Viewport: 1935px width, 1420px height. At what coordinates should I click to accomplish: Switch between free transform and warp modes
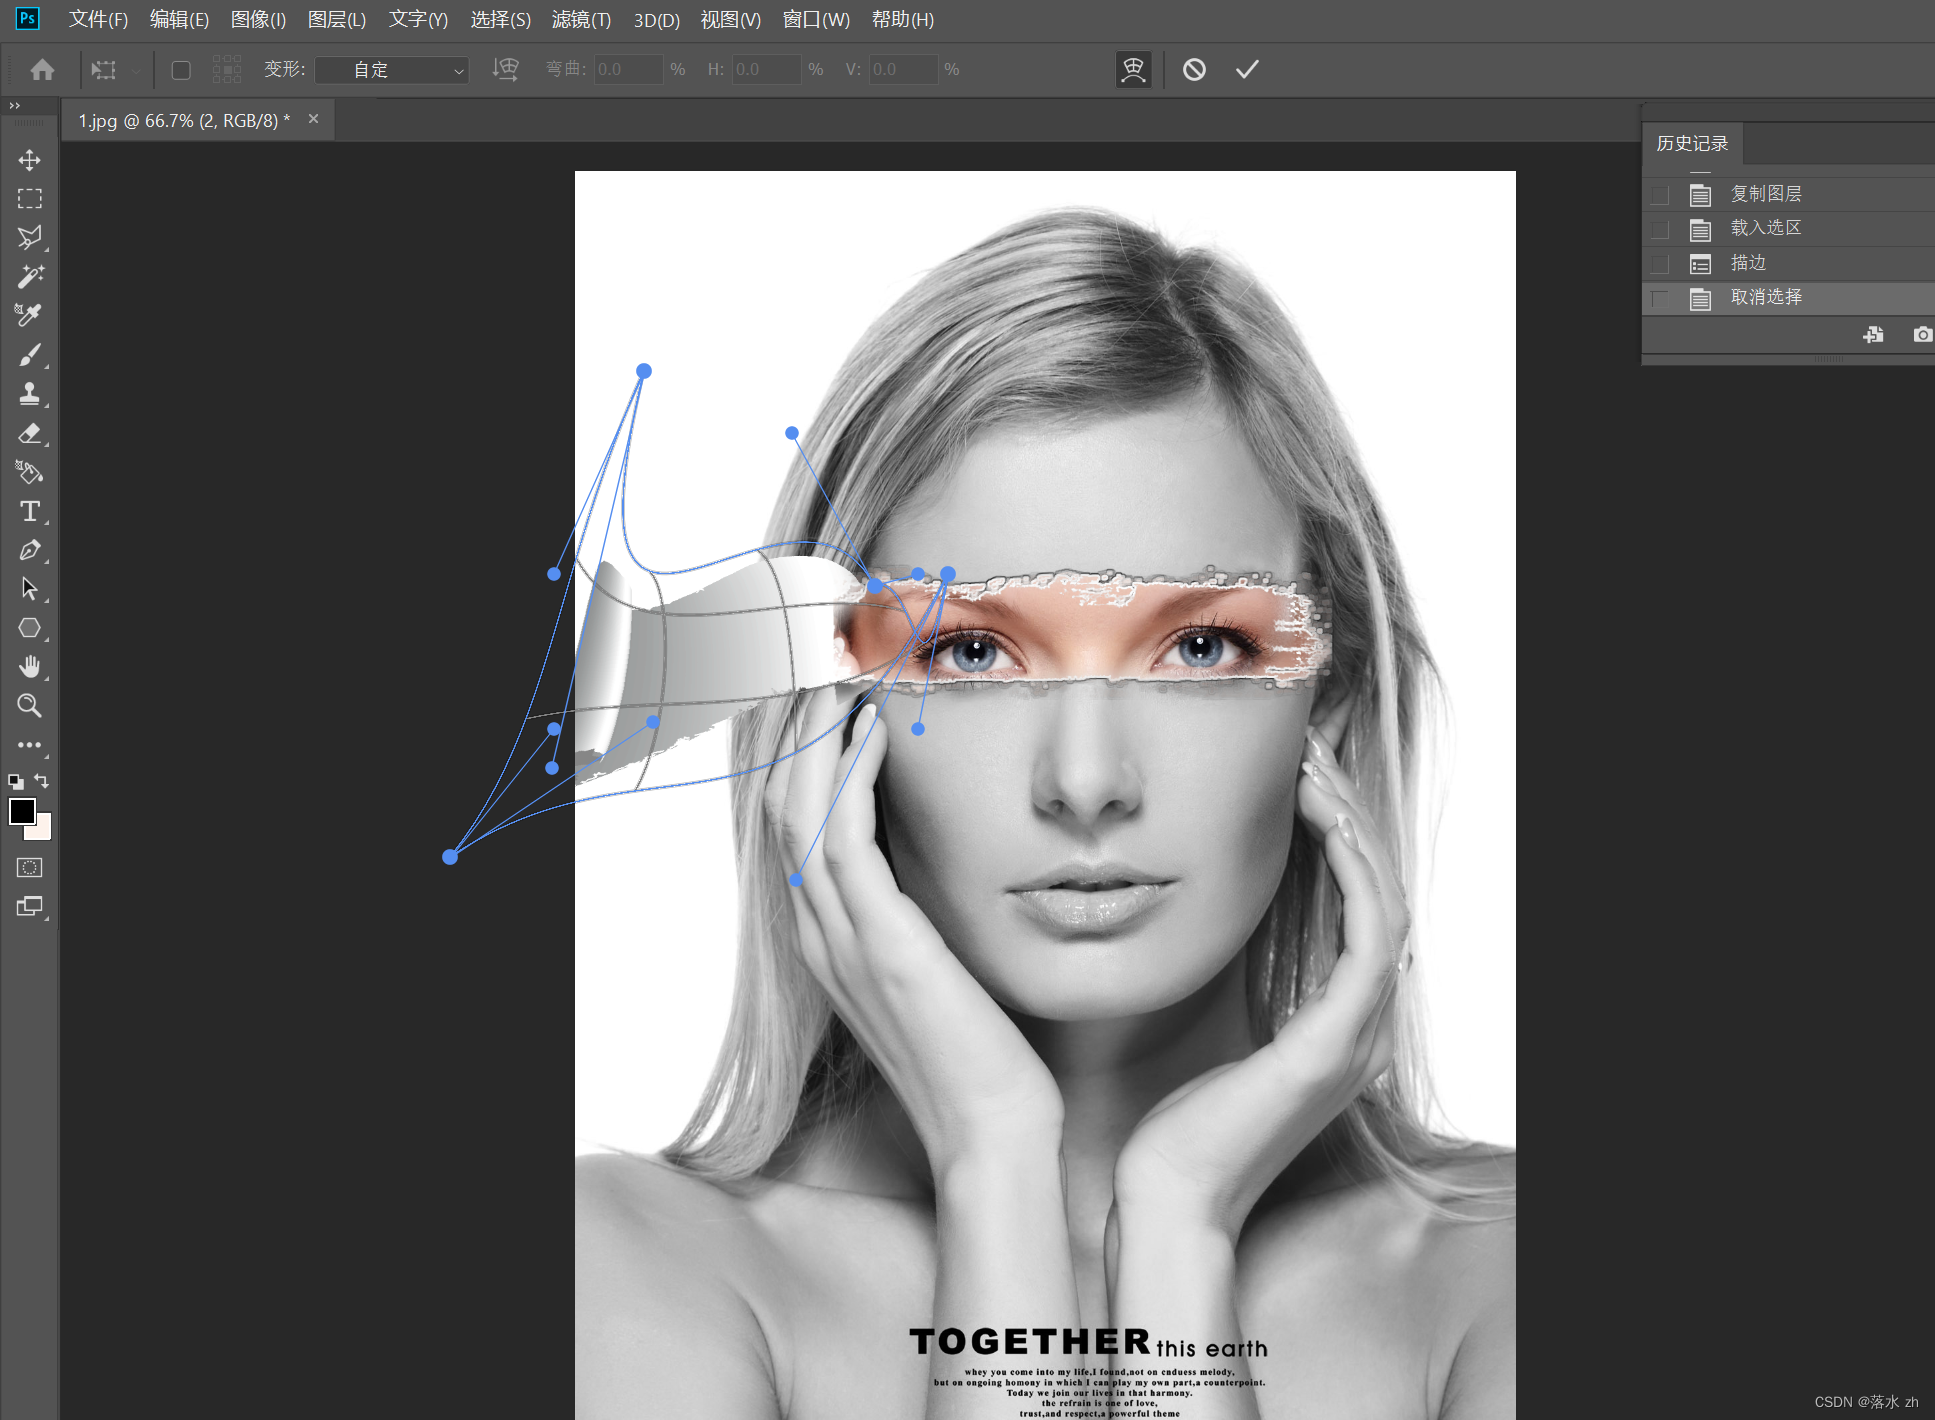coord(1133,70)
